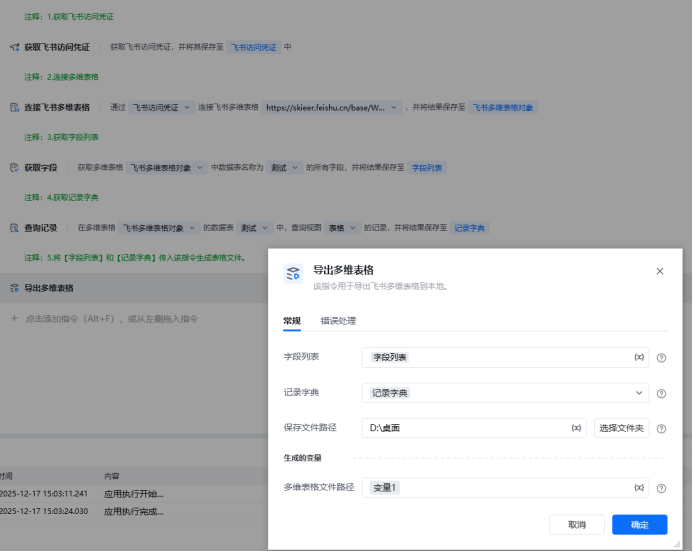Select the 导出多维表格 command row
The image size is (693, 552).
coord(133,288)
